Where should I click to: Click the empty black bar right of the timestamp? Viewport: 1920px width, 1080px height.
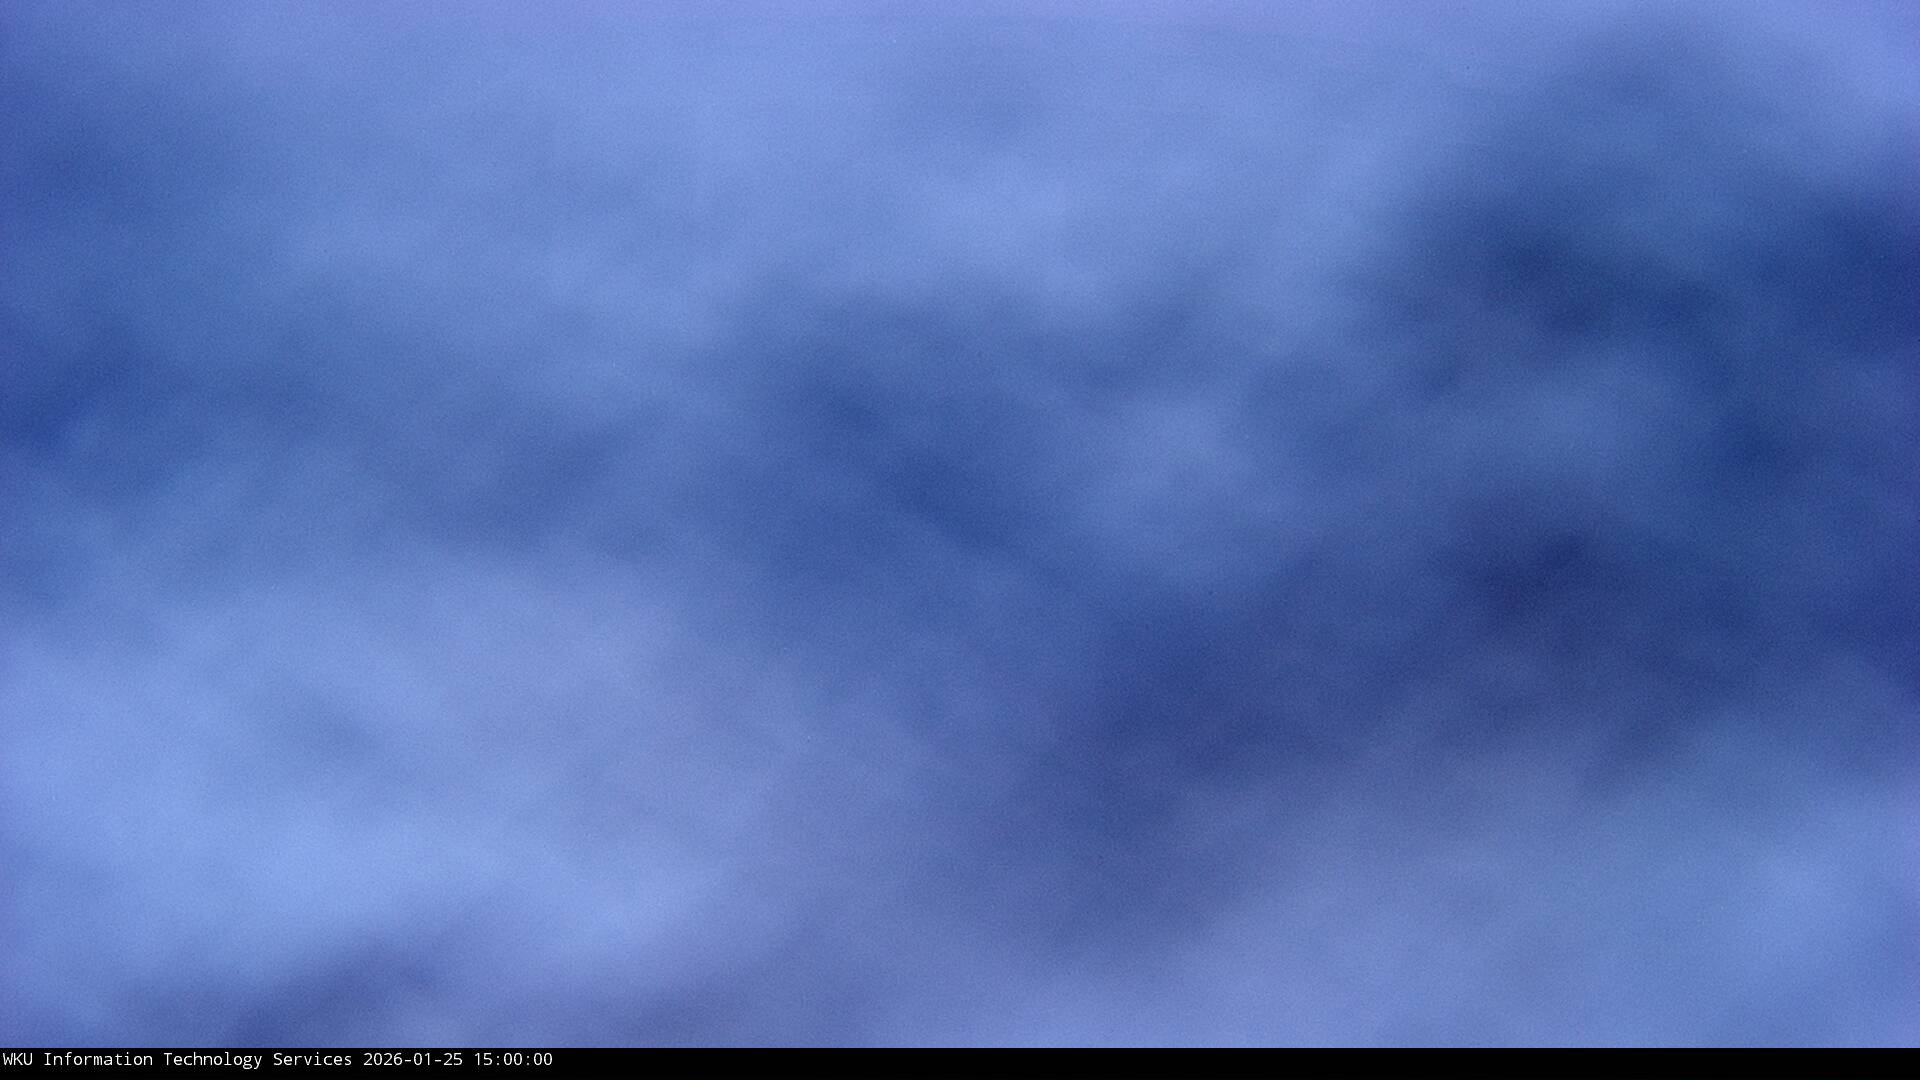pos(1200,1063)
